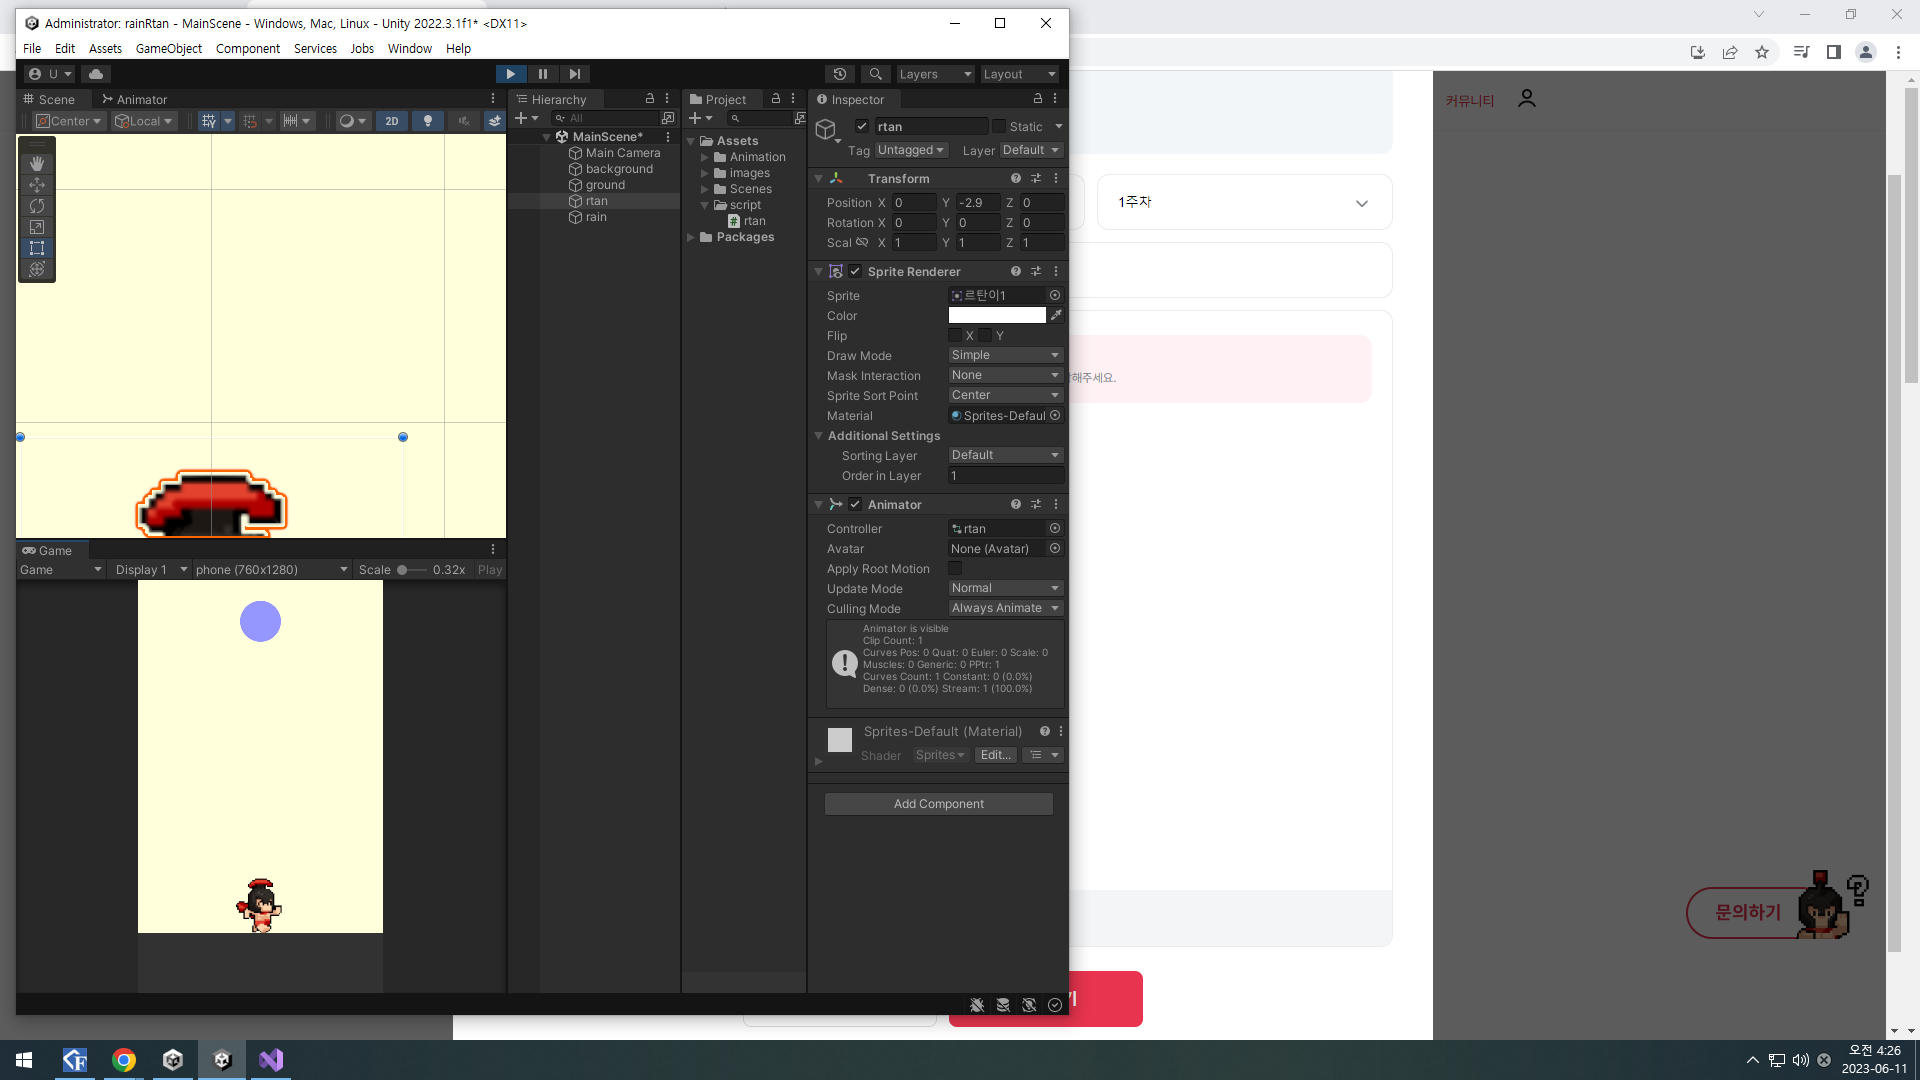Open the Windows Start menu
The height and width of the screenshot is (1080, 1920).
click(25, 1060)
